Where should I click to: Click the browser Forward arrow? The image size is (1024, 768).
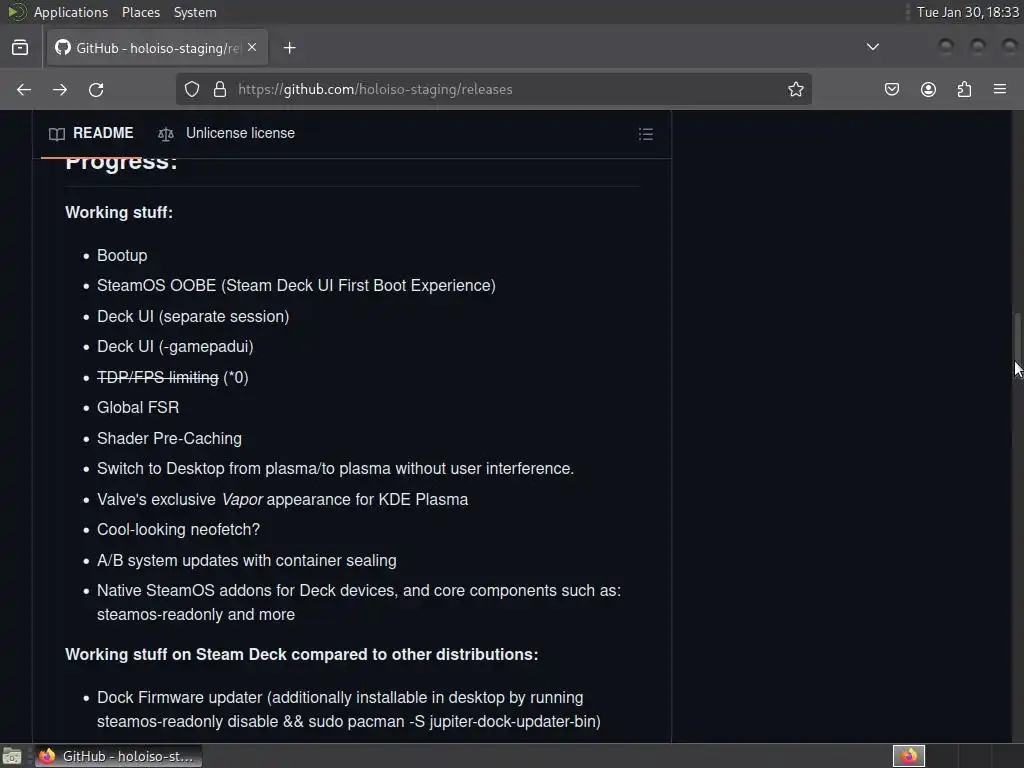point(60,89)
